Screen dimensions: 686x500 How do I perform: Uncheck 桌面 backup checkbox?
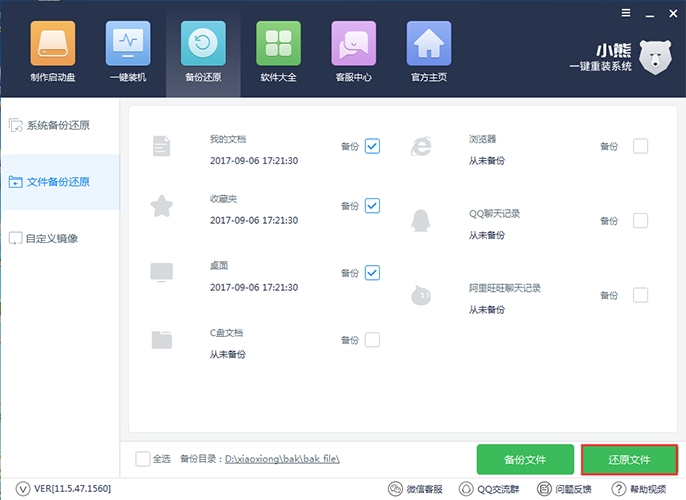pos(372,273)
